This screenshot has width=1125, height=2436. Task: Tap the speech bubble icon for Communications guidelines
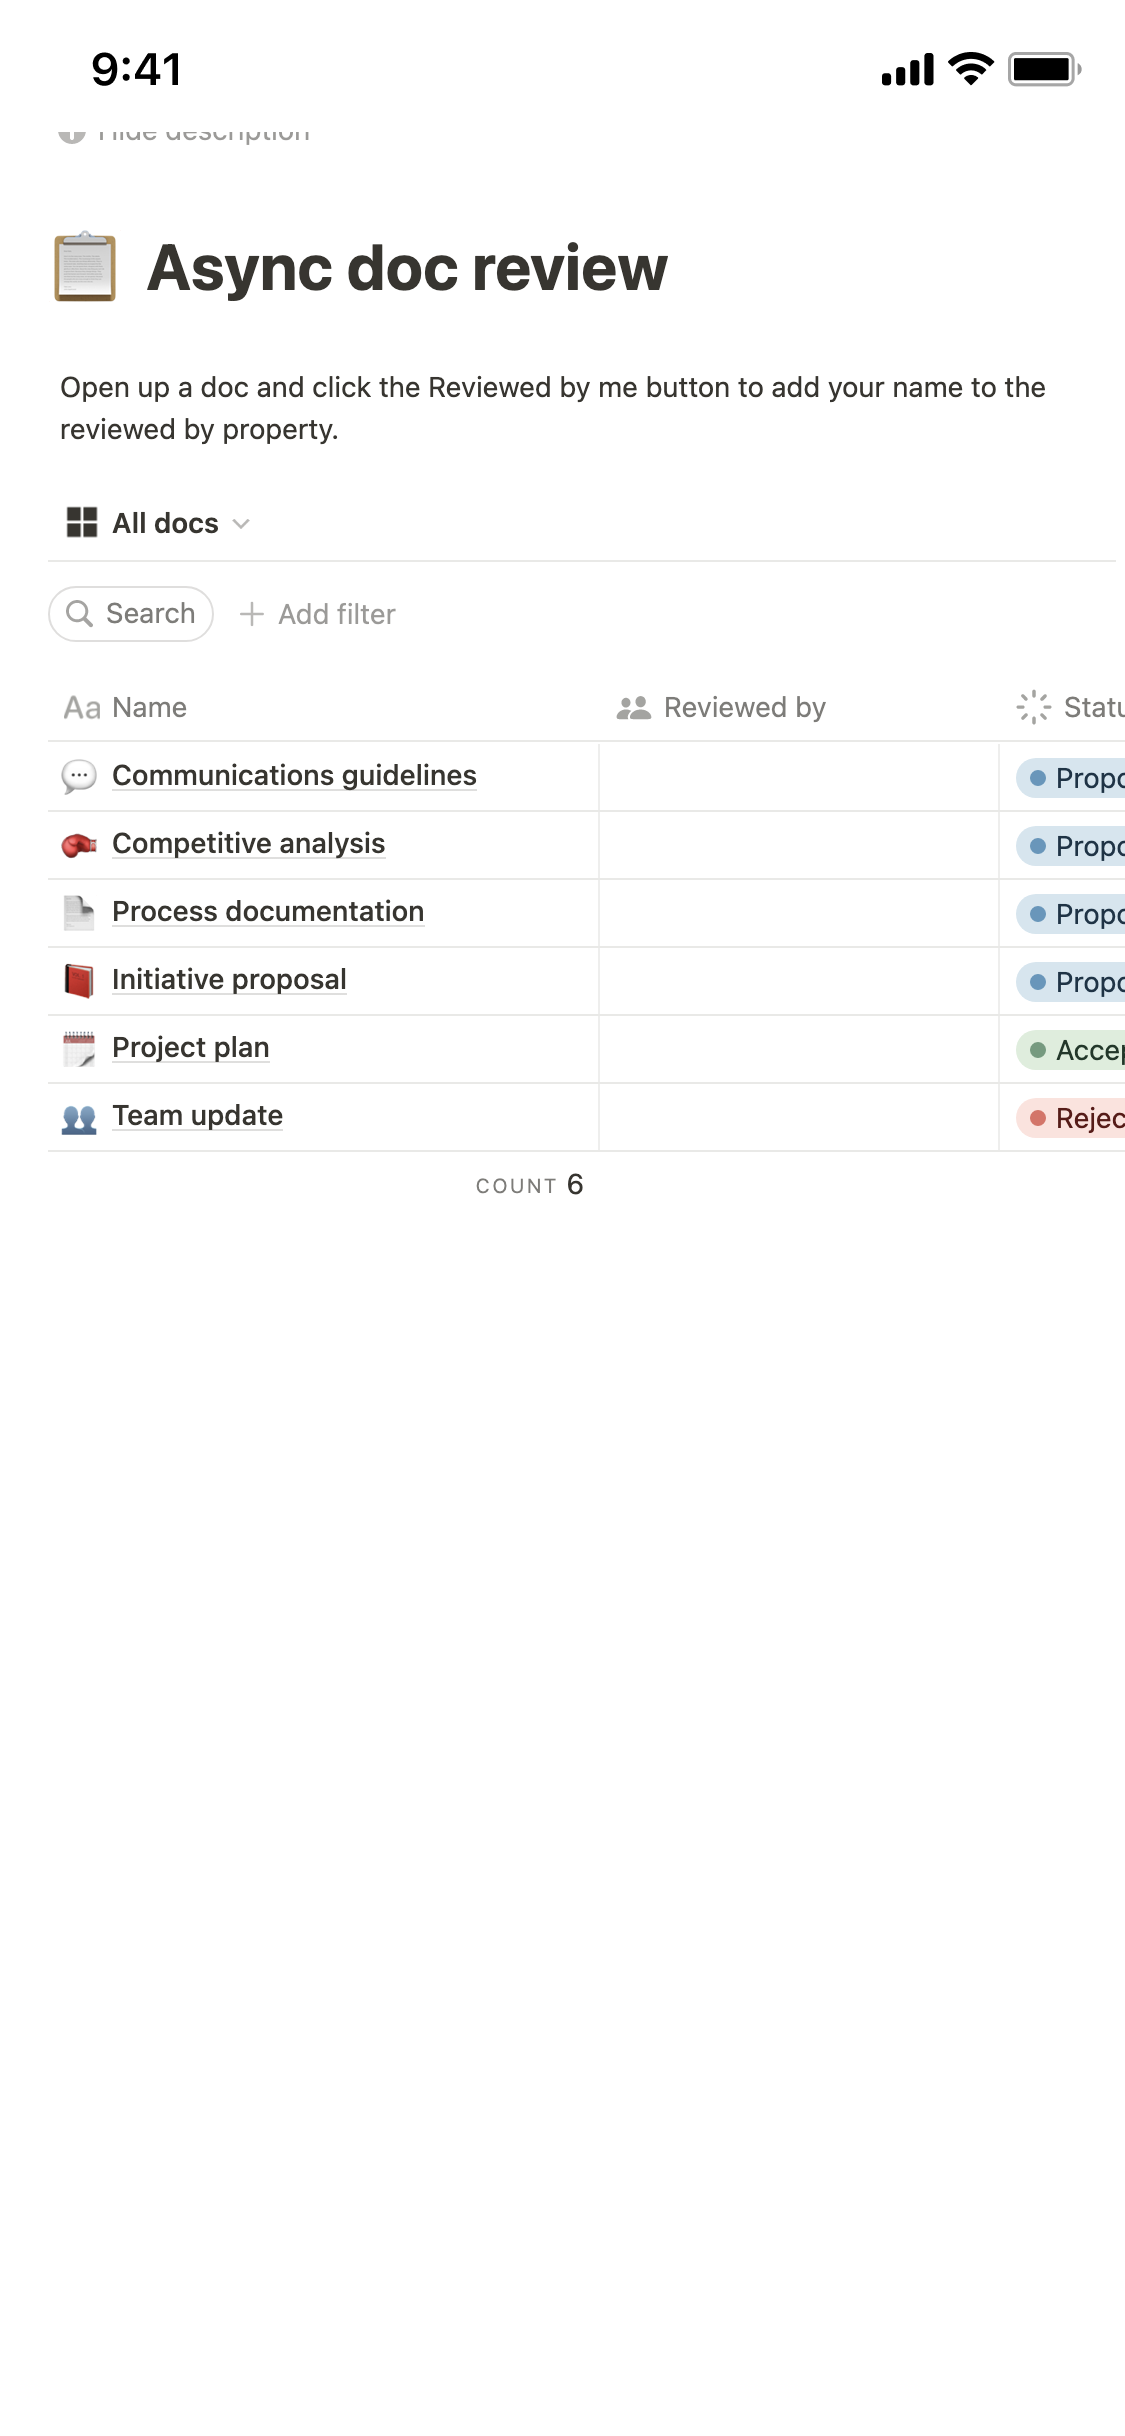79,776
